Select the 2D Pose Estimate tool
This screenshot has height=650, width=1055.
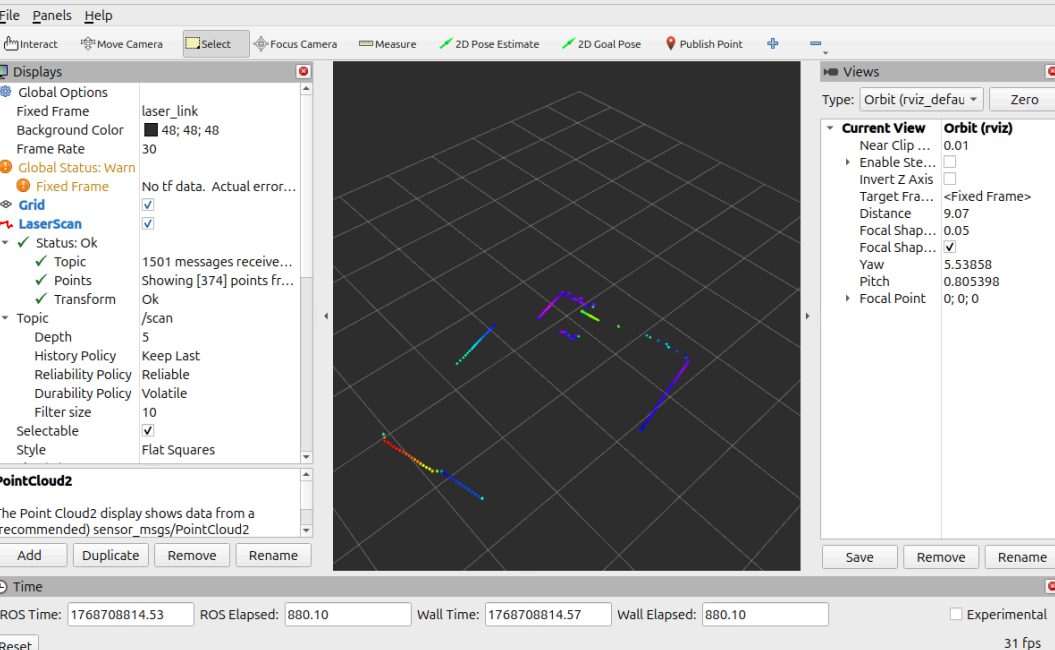[489, 44]
